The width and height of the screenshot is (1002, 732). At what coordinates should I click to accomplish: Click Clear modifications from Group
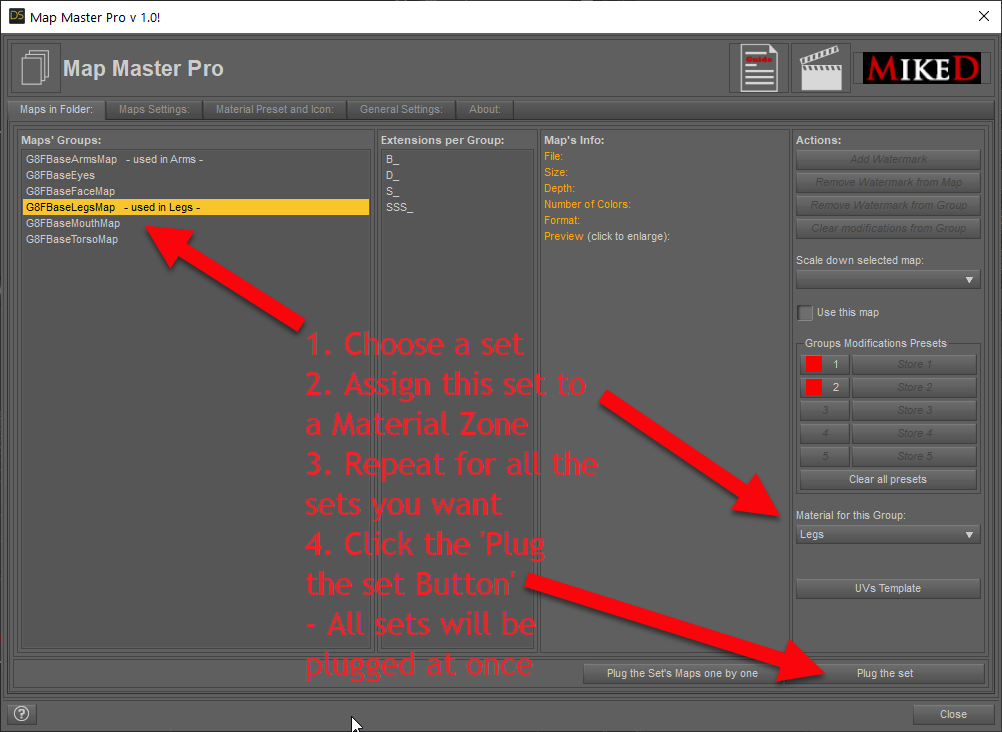[x=888, y=228]
